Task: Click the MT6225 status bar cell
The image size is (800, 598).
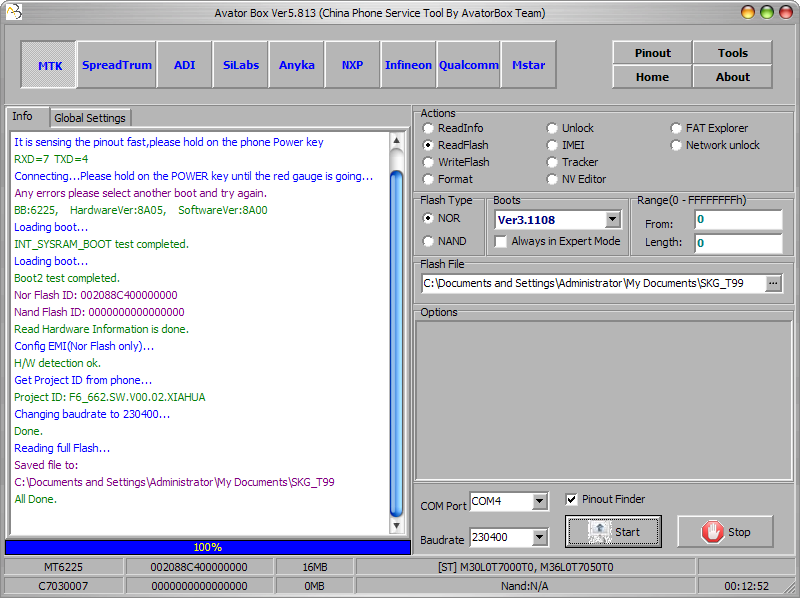Action: pyautogui.click(x=63, y=567)
